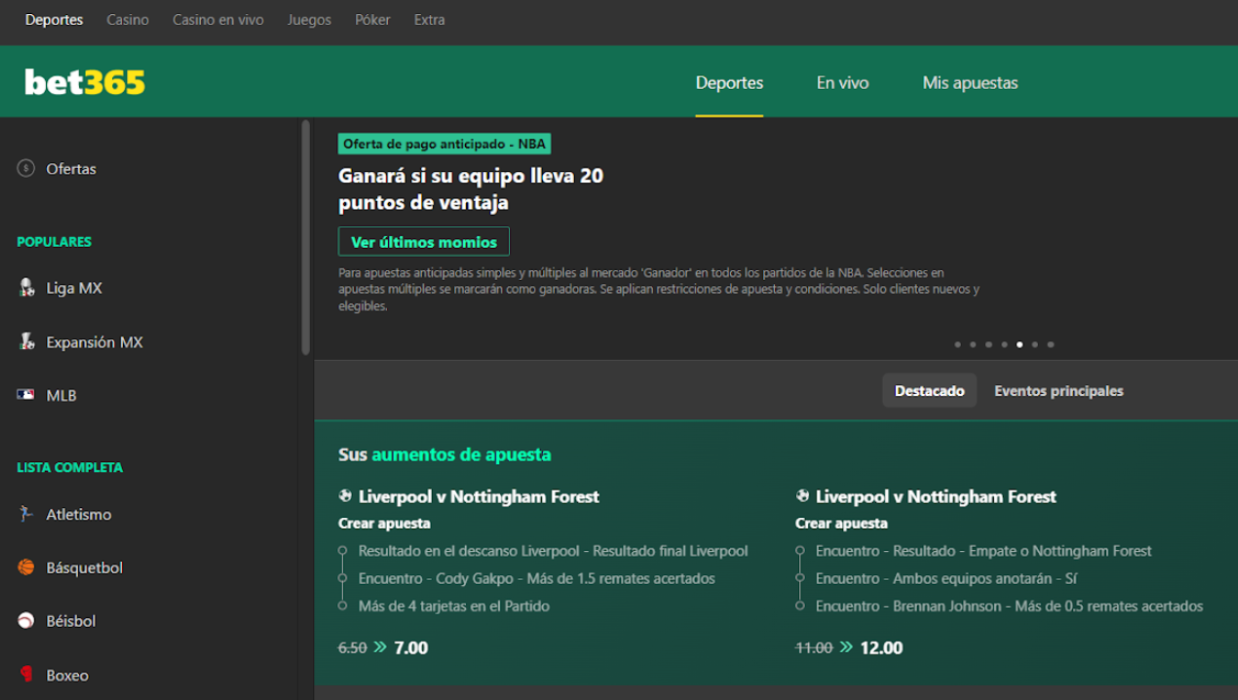1238x700 pixels.
Task: Click the struck-through 6.50 odds
Action: click(x=352, y=648)
